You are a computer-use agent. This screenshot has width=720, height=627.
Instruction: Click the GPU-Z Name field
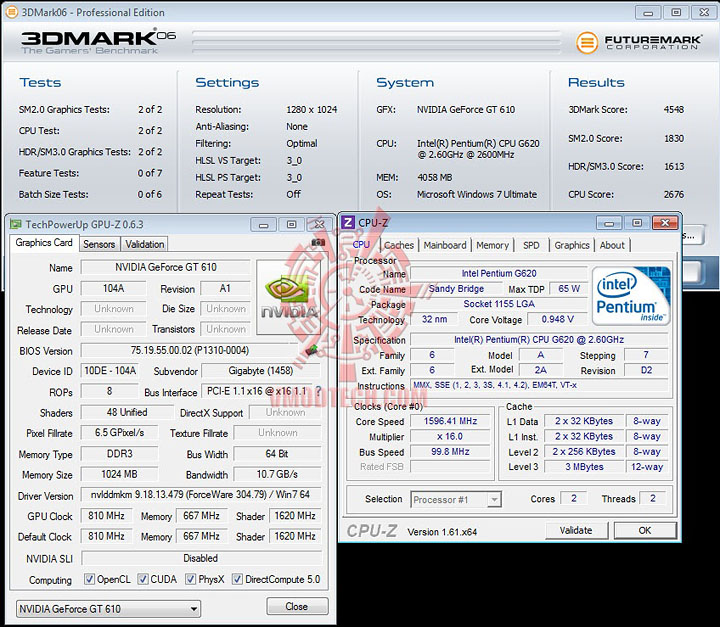166,267
